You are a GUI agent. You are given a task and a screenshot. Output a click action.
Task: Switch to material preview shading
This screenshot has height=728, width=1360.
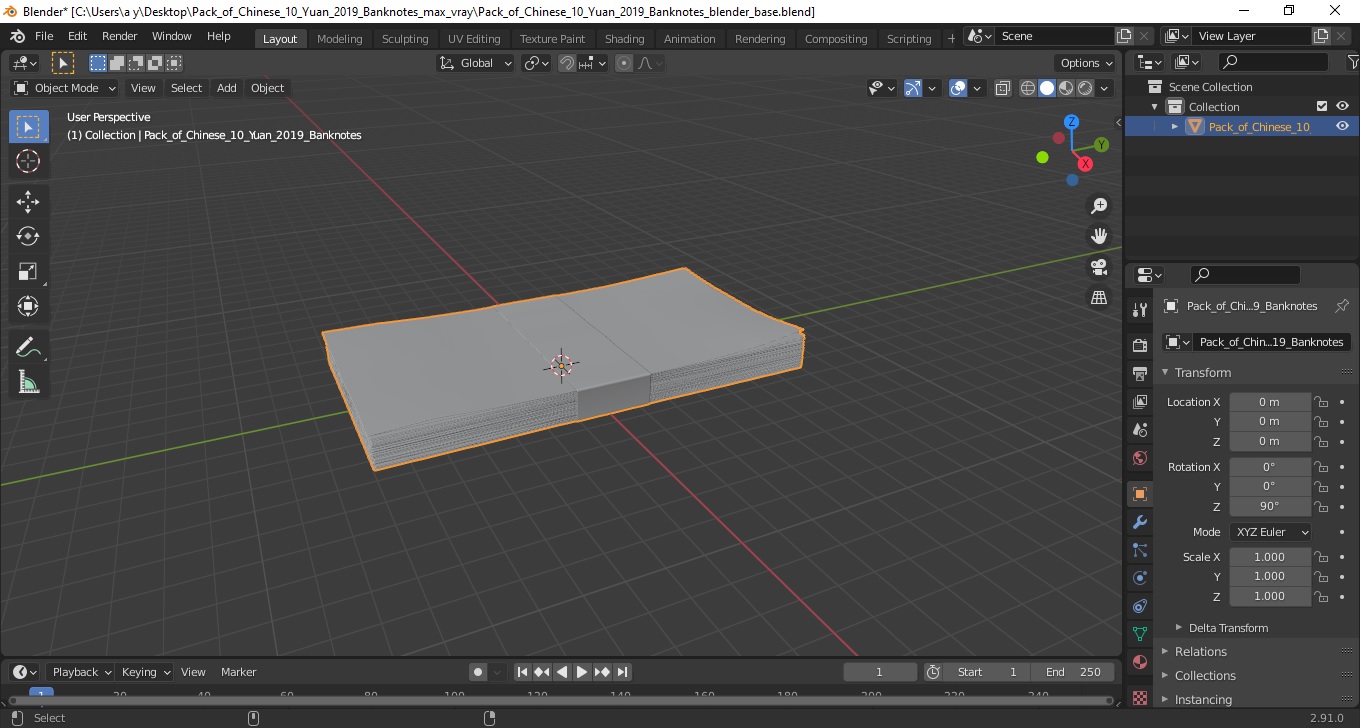pyautogui.click(x=1066, y=88)
